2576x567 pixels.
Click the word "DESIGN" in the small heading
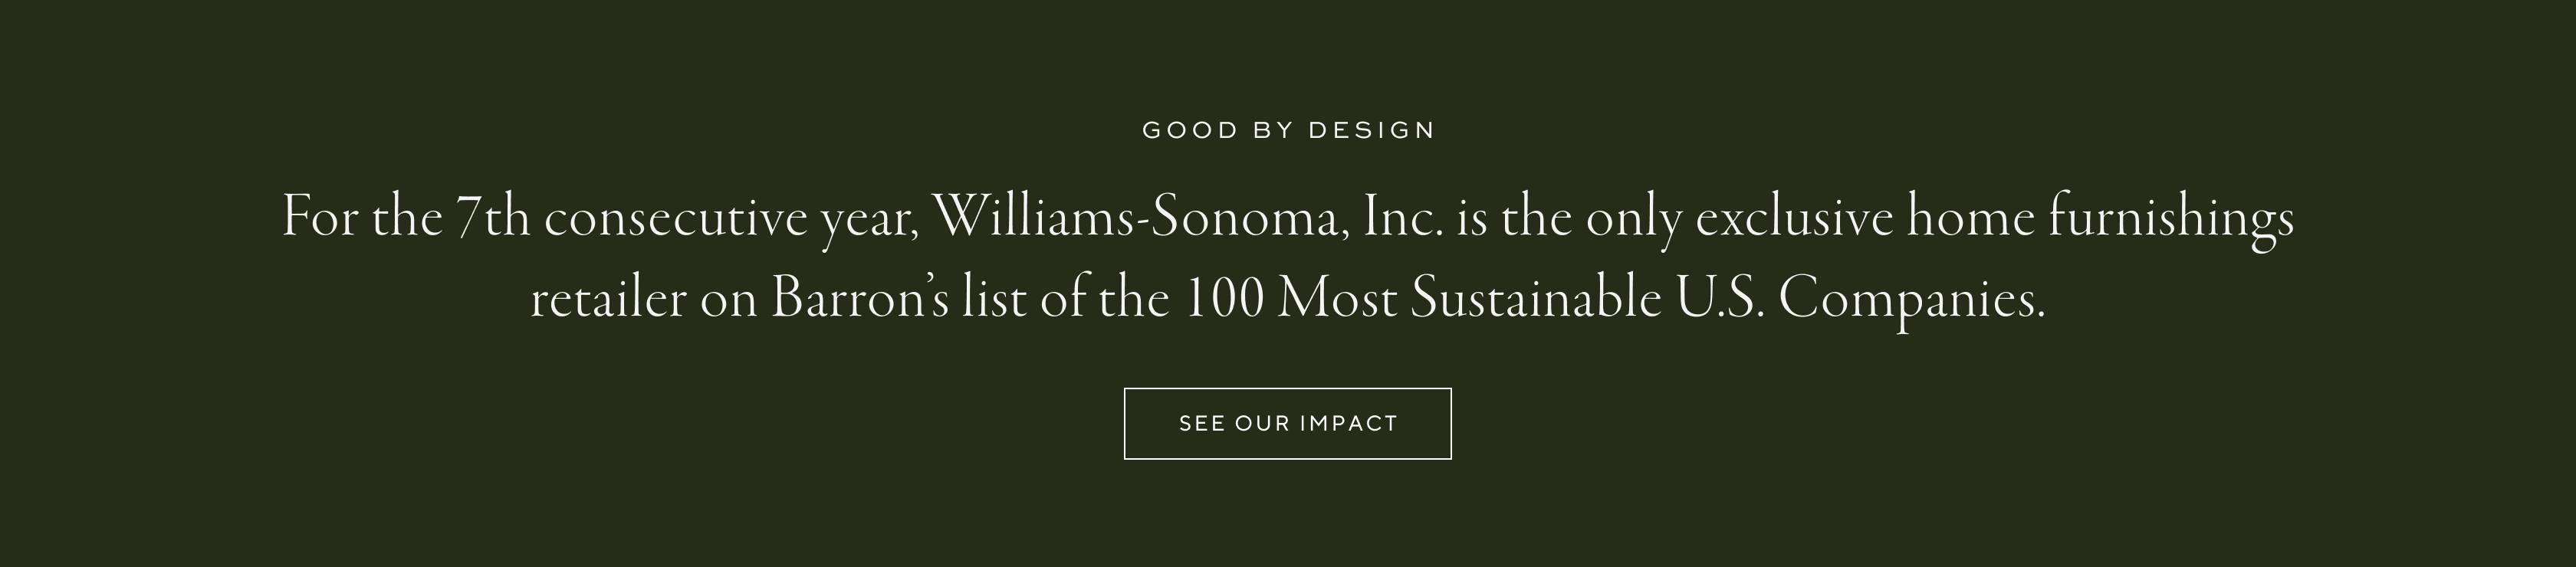1371,130
